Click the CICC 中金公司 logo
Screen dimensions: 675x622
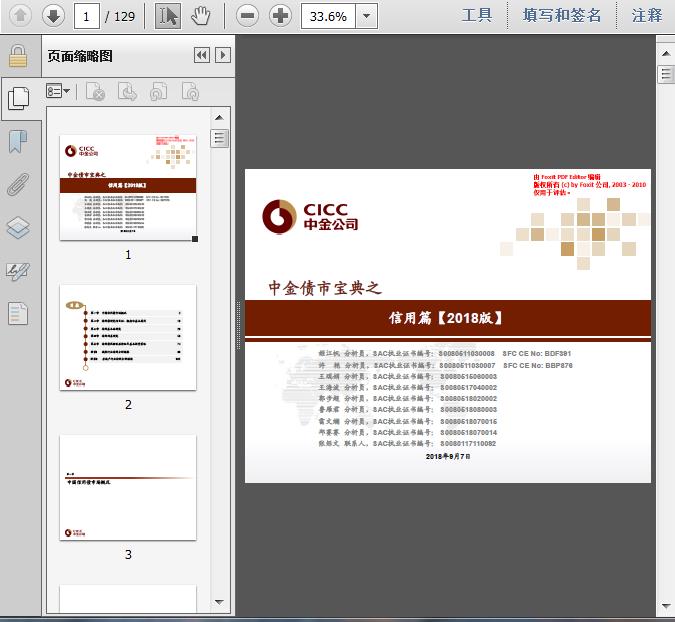coord(310,217)
